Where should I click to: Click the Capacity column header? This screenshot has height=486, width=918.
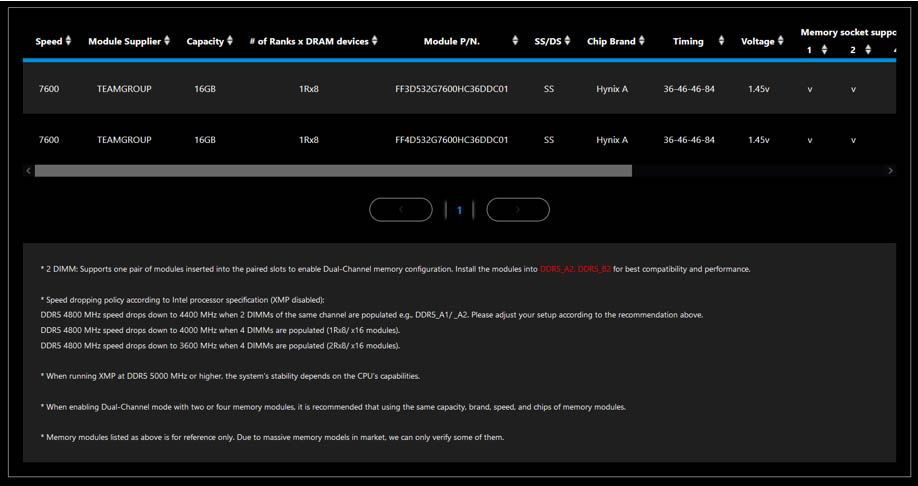click(205, 42)
